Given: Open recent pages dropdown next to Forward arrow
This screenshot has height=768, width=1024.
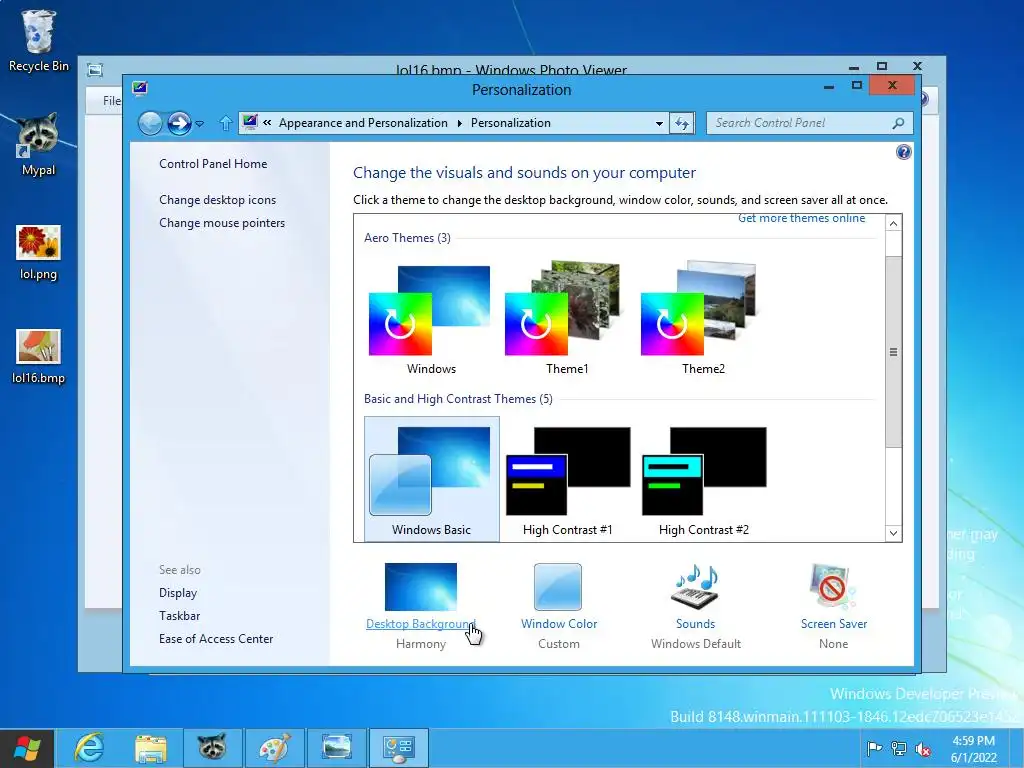Looking at the screenshot, I should tap(200, 123).
